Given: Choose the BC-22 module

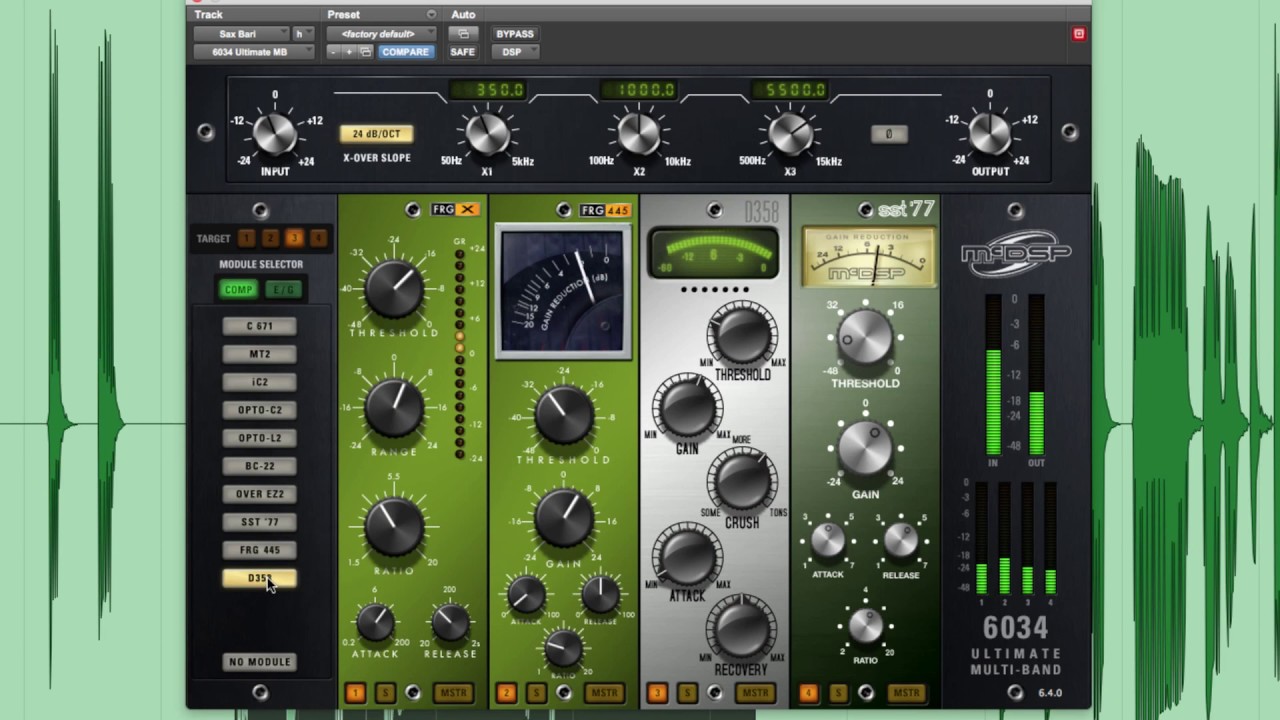Looking at the screenshot, I should pos(260,466).
